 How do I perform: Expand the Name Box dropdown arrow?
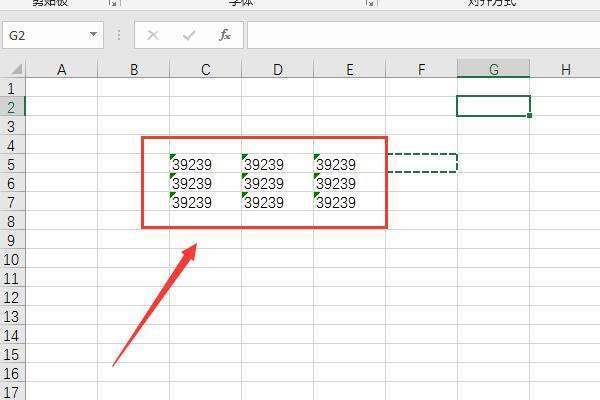(93, 35)
